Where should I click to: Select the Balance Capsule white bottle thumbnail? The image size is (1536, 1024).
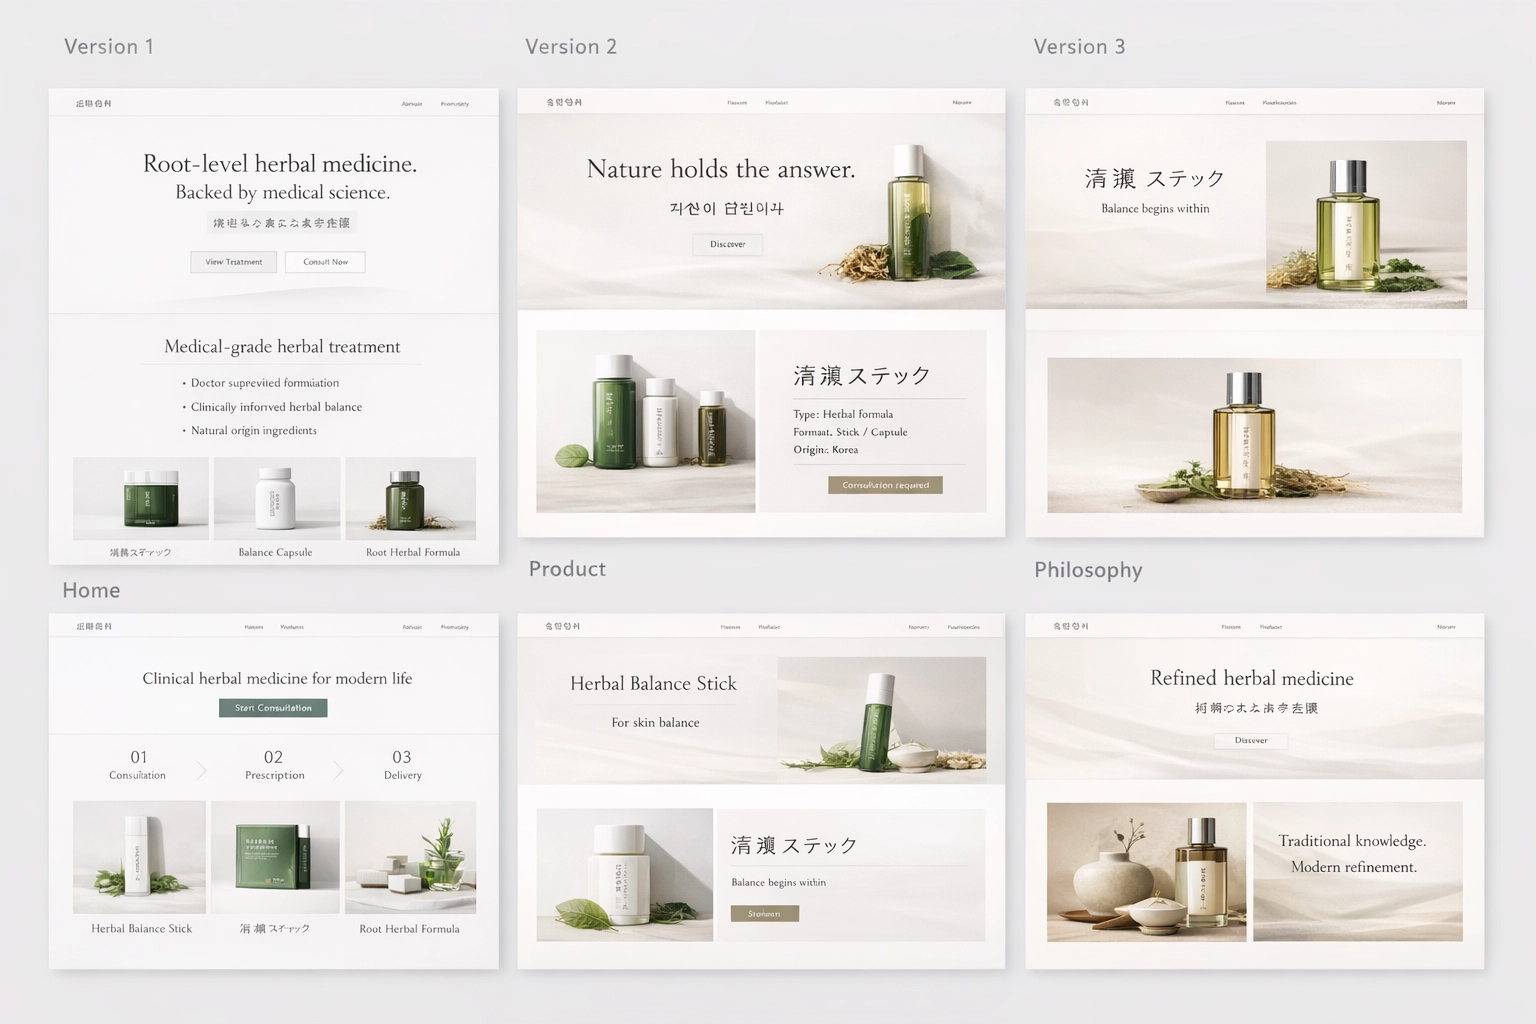click(x=276, y=498)
